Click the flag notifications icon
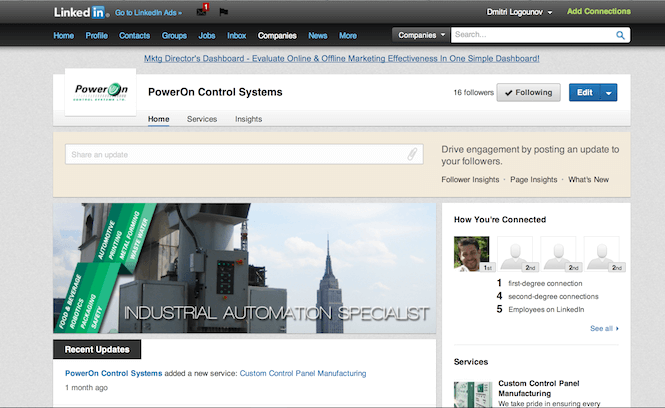This screenshot has width=665, height=408. 224,12
